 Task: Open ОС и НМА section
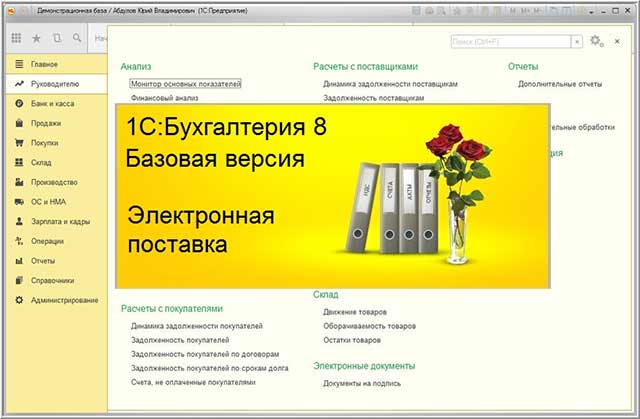coord(57,202)
